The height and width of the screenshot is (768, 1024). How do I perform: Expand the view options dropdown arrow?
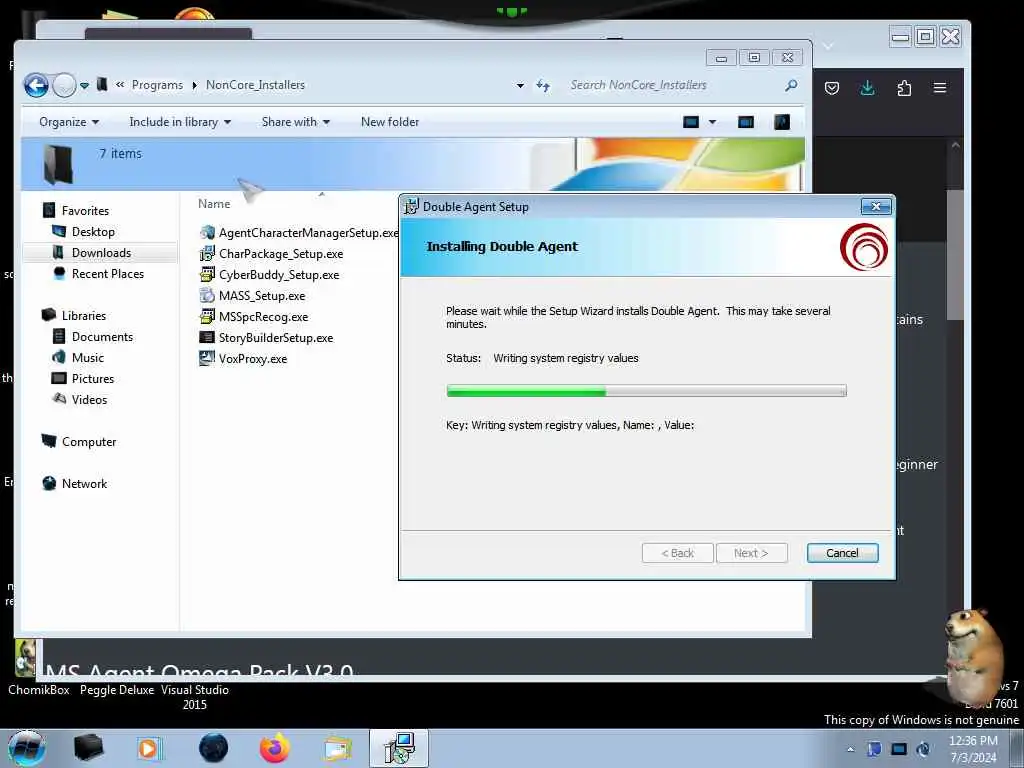pyautogui.click(x=712, y=122)
